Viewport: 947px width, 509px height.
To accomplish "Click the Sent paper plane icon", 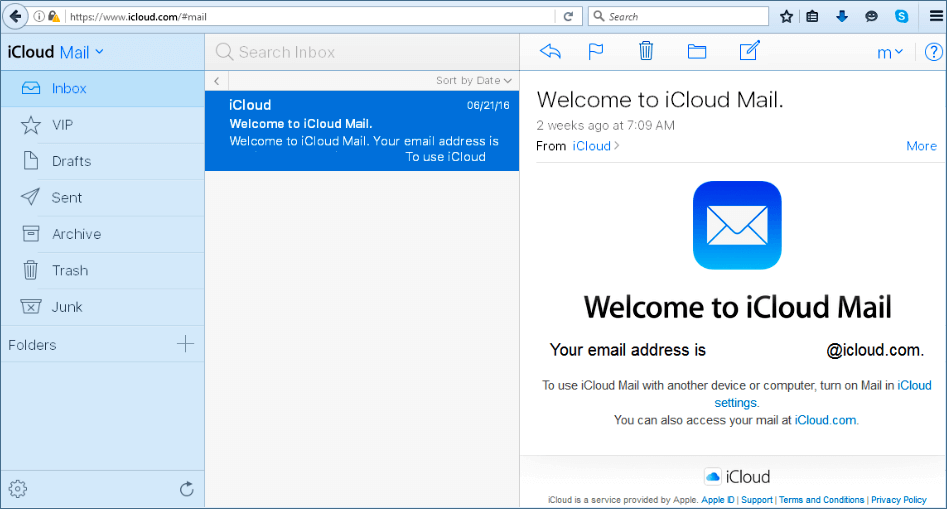I will click(x=30, y=197).
